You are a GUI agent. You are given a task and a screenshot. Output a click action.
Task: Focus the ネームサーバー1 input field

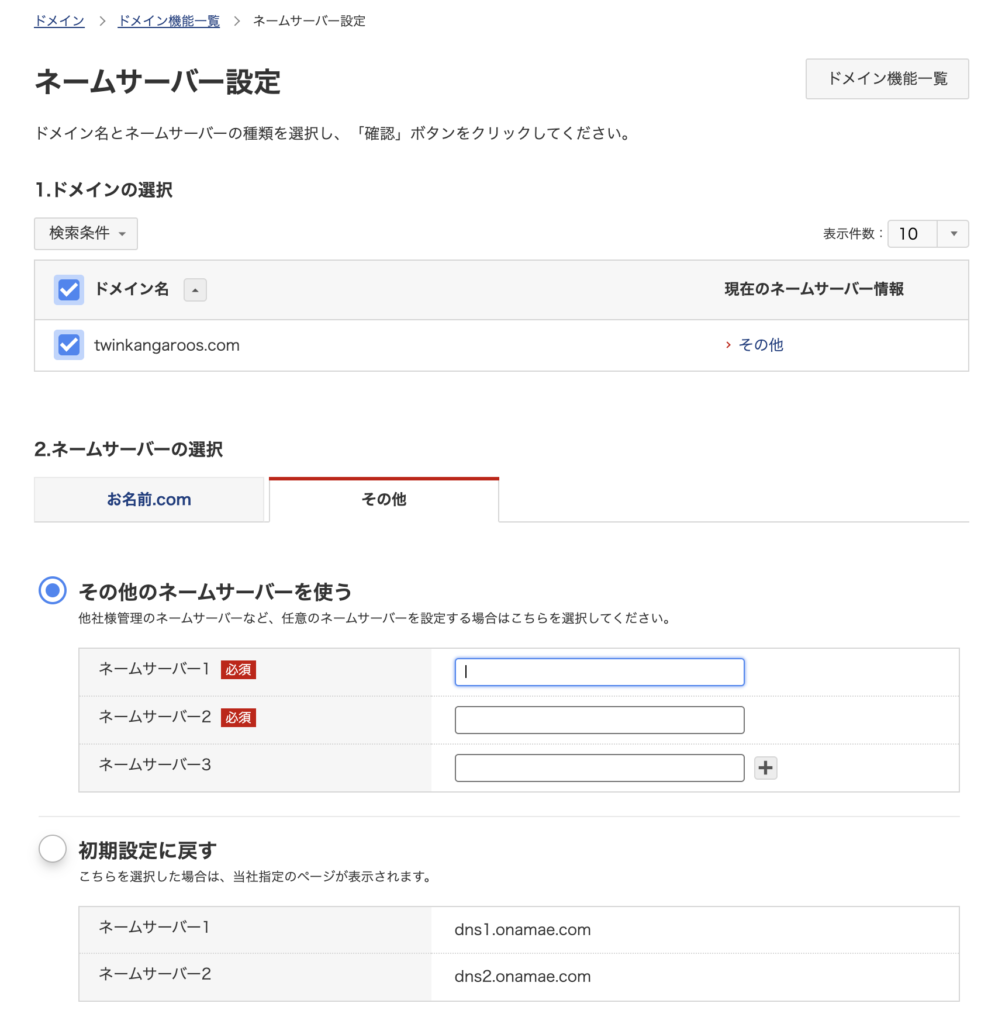(600, 672)
